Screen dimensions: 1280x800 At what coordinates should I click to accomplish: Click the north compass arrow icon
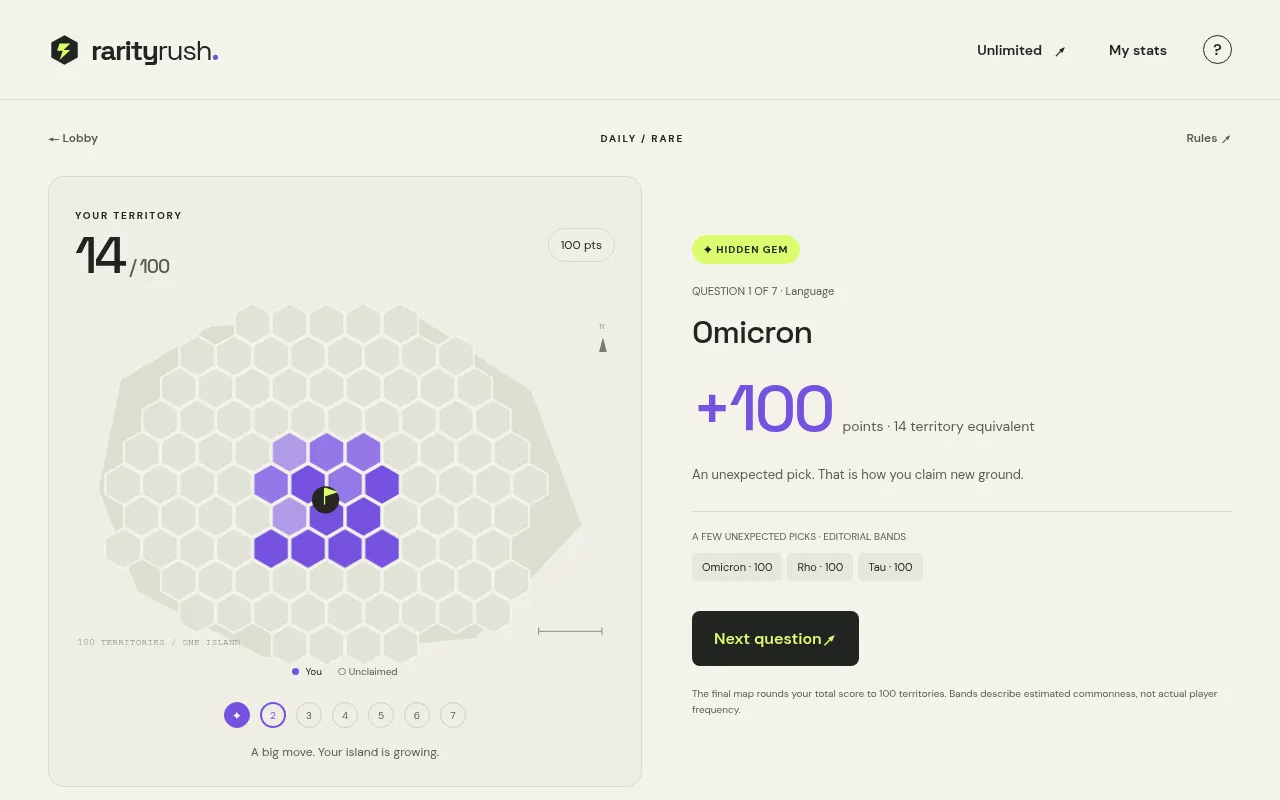(x=603, y=344)
